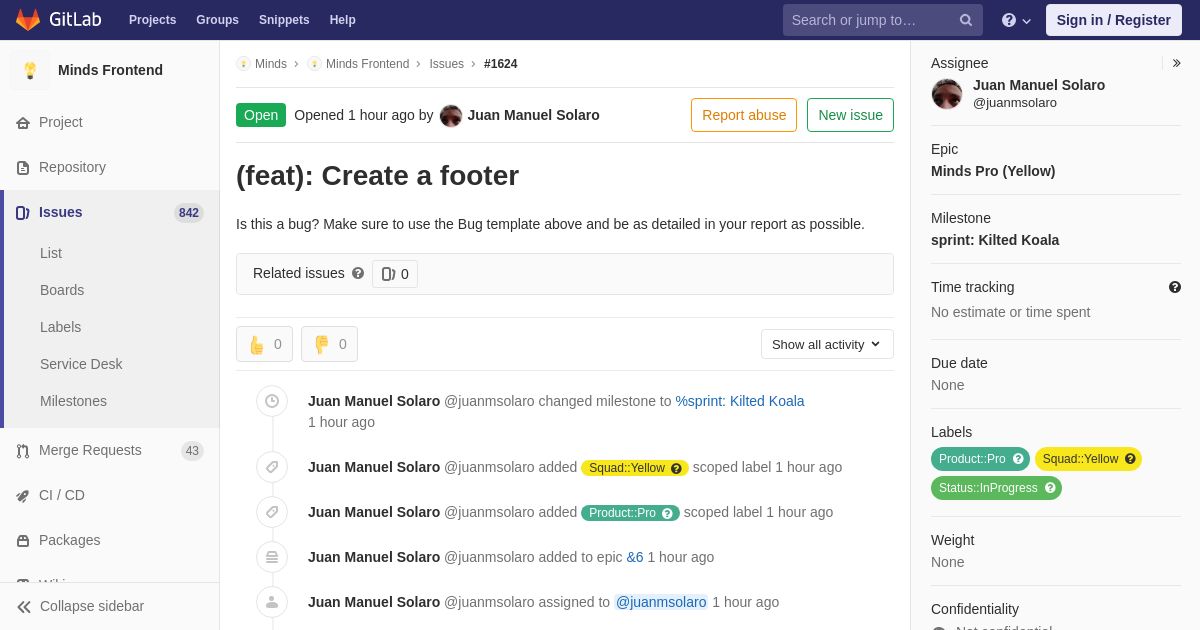The image size is (1200, 630).
Task: Open the issues List page
Action: (51, 253)
